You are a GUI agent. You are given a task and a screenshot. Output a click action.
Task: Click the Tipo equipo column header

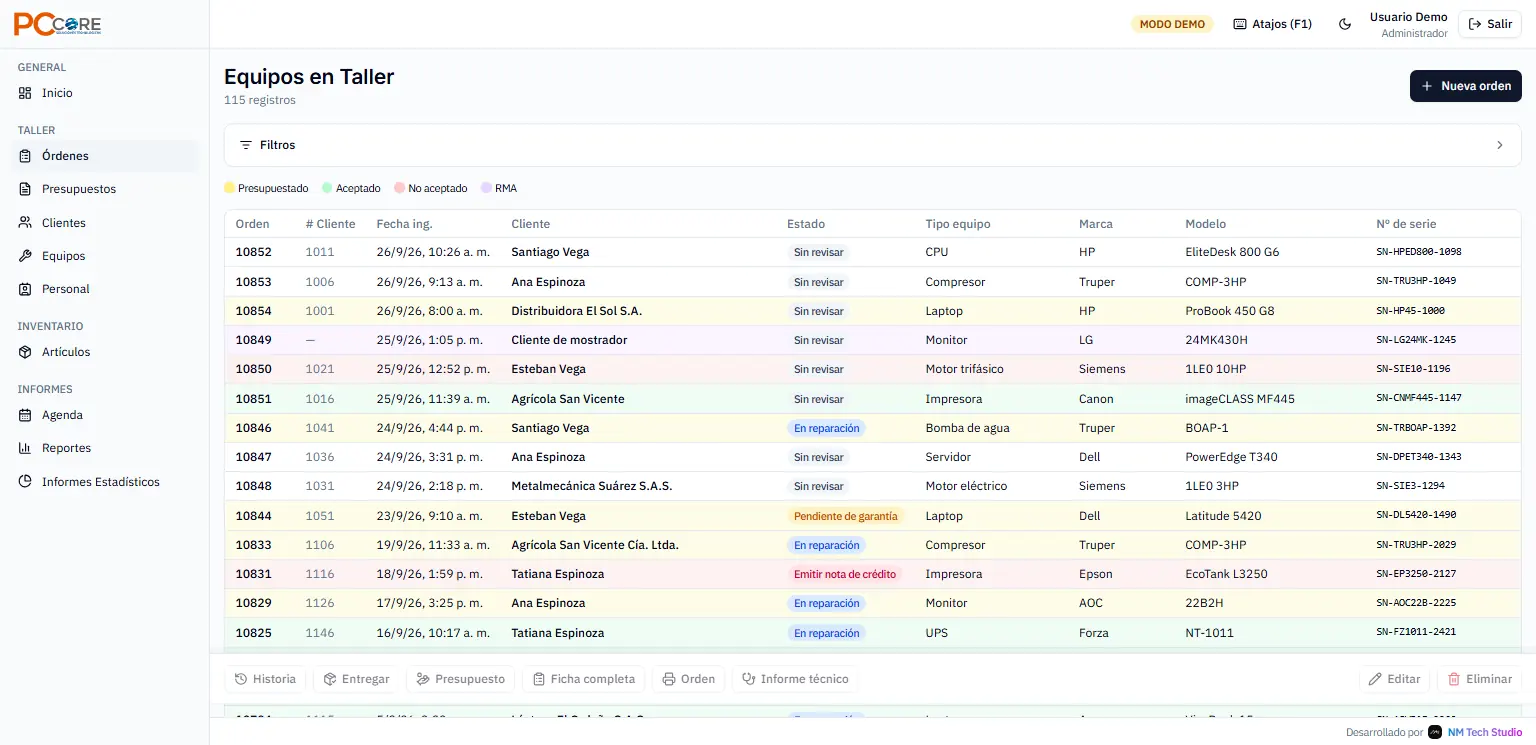[x=958, y=224]
